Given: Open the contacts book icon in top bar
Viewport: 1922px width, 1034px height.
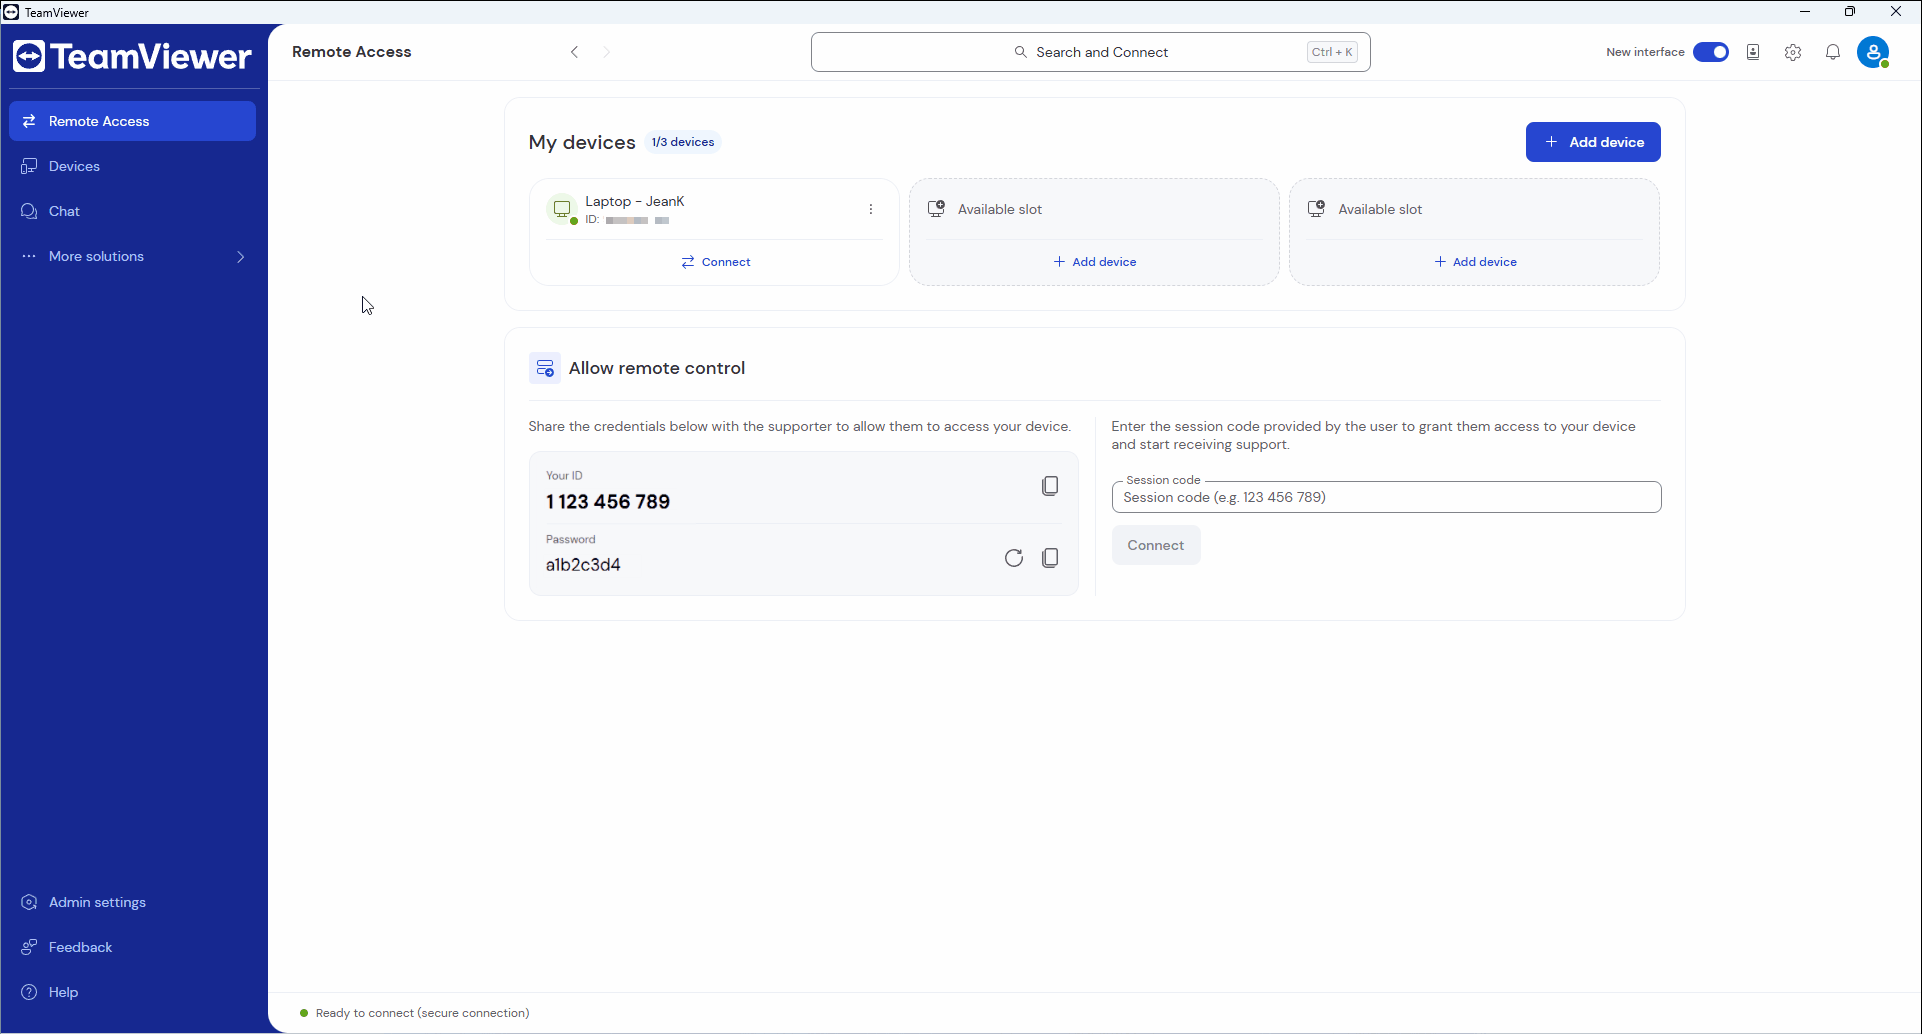Looking at the screenshot, I should pos(1753,52).
